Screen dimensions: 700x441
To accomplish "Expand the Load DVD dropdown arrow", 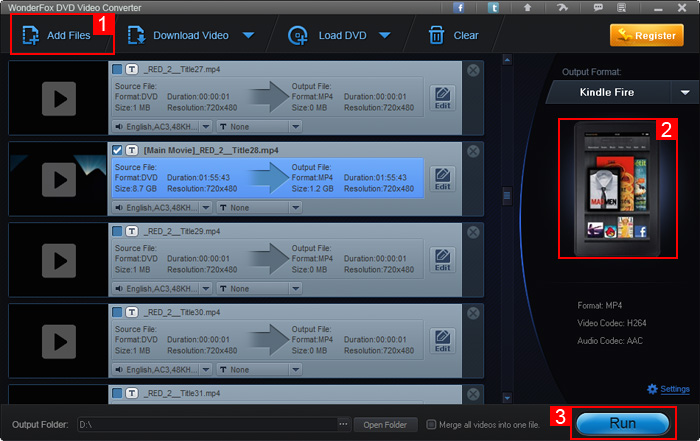I will pyautogui.click(x=385, y=35).
